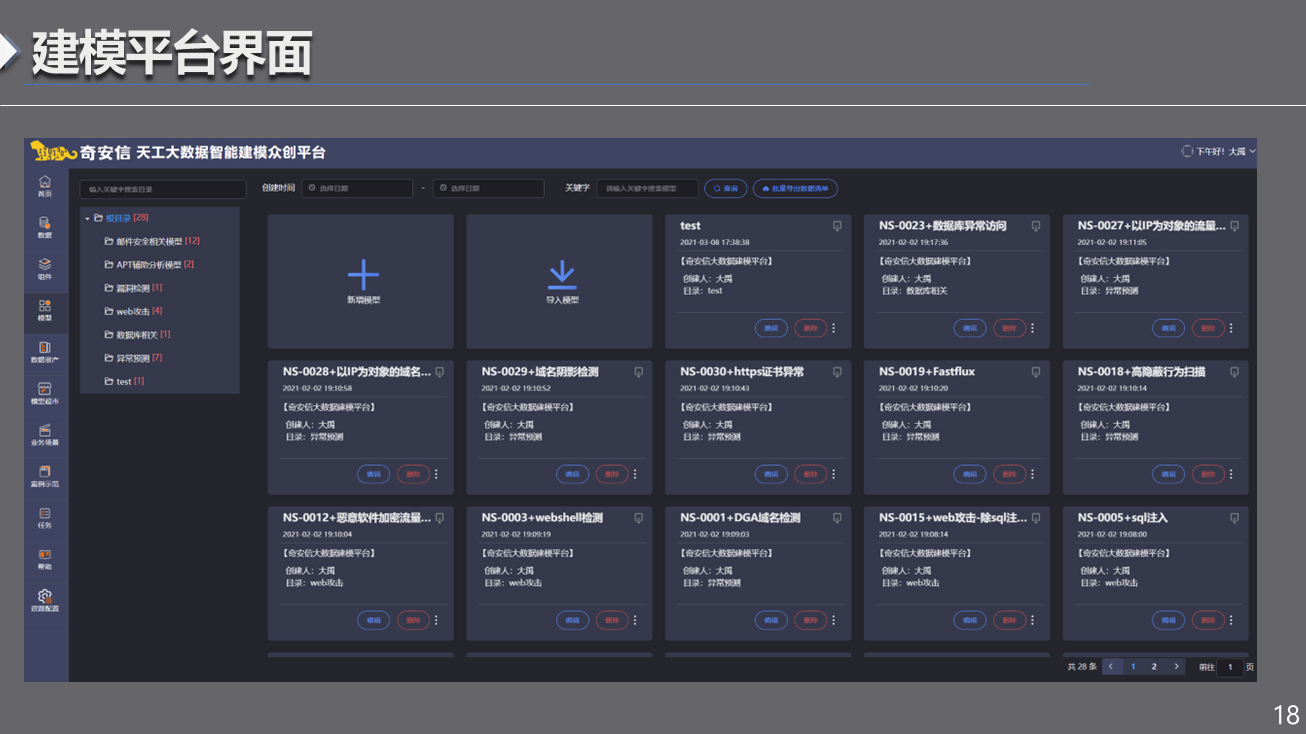Click pin icon on NS-0015+web攻击 card
Screen dimensions: 1306x734
click(x=1036, y=518)
